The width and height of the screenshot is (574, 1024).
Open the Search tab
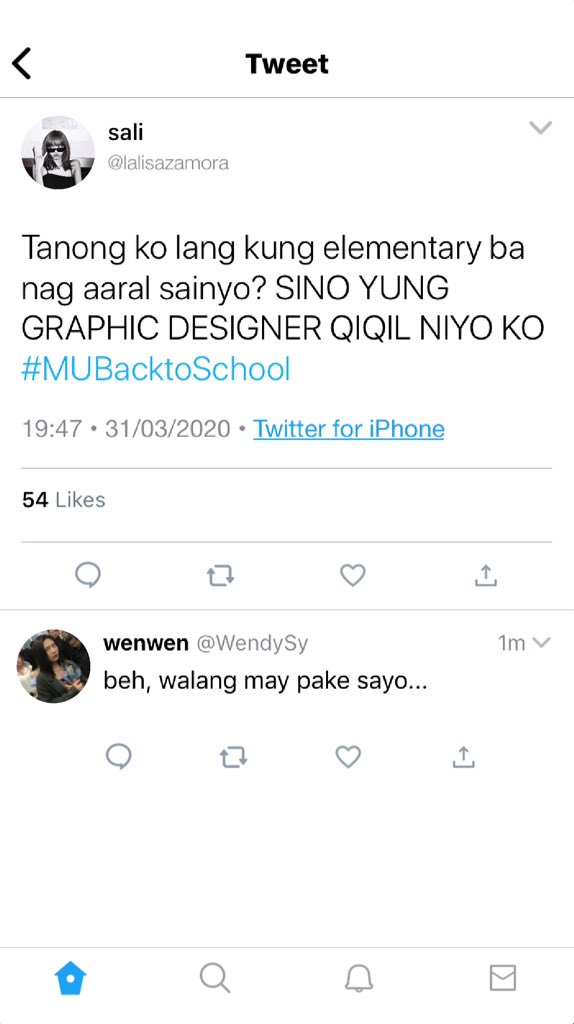215,978
